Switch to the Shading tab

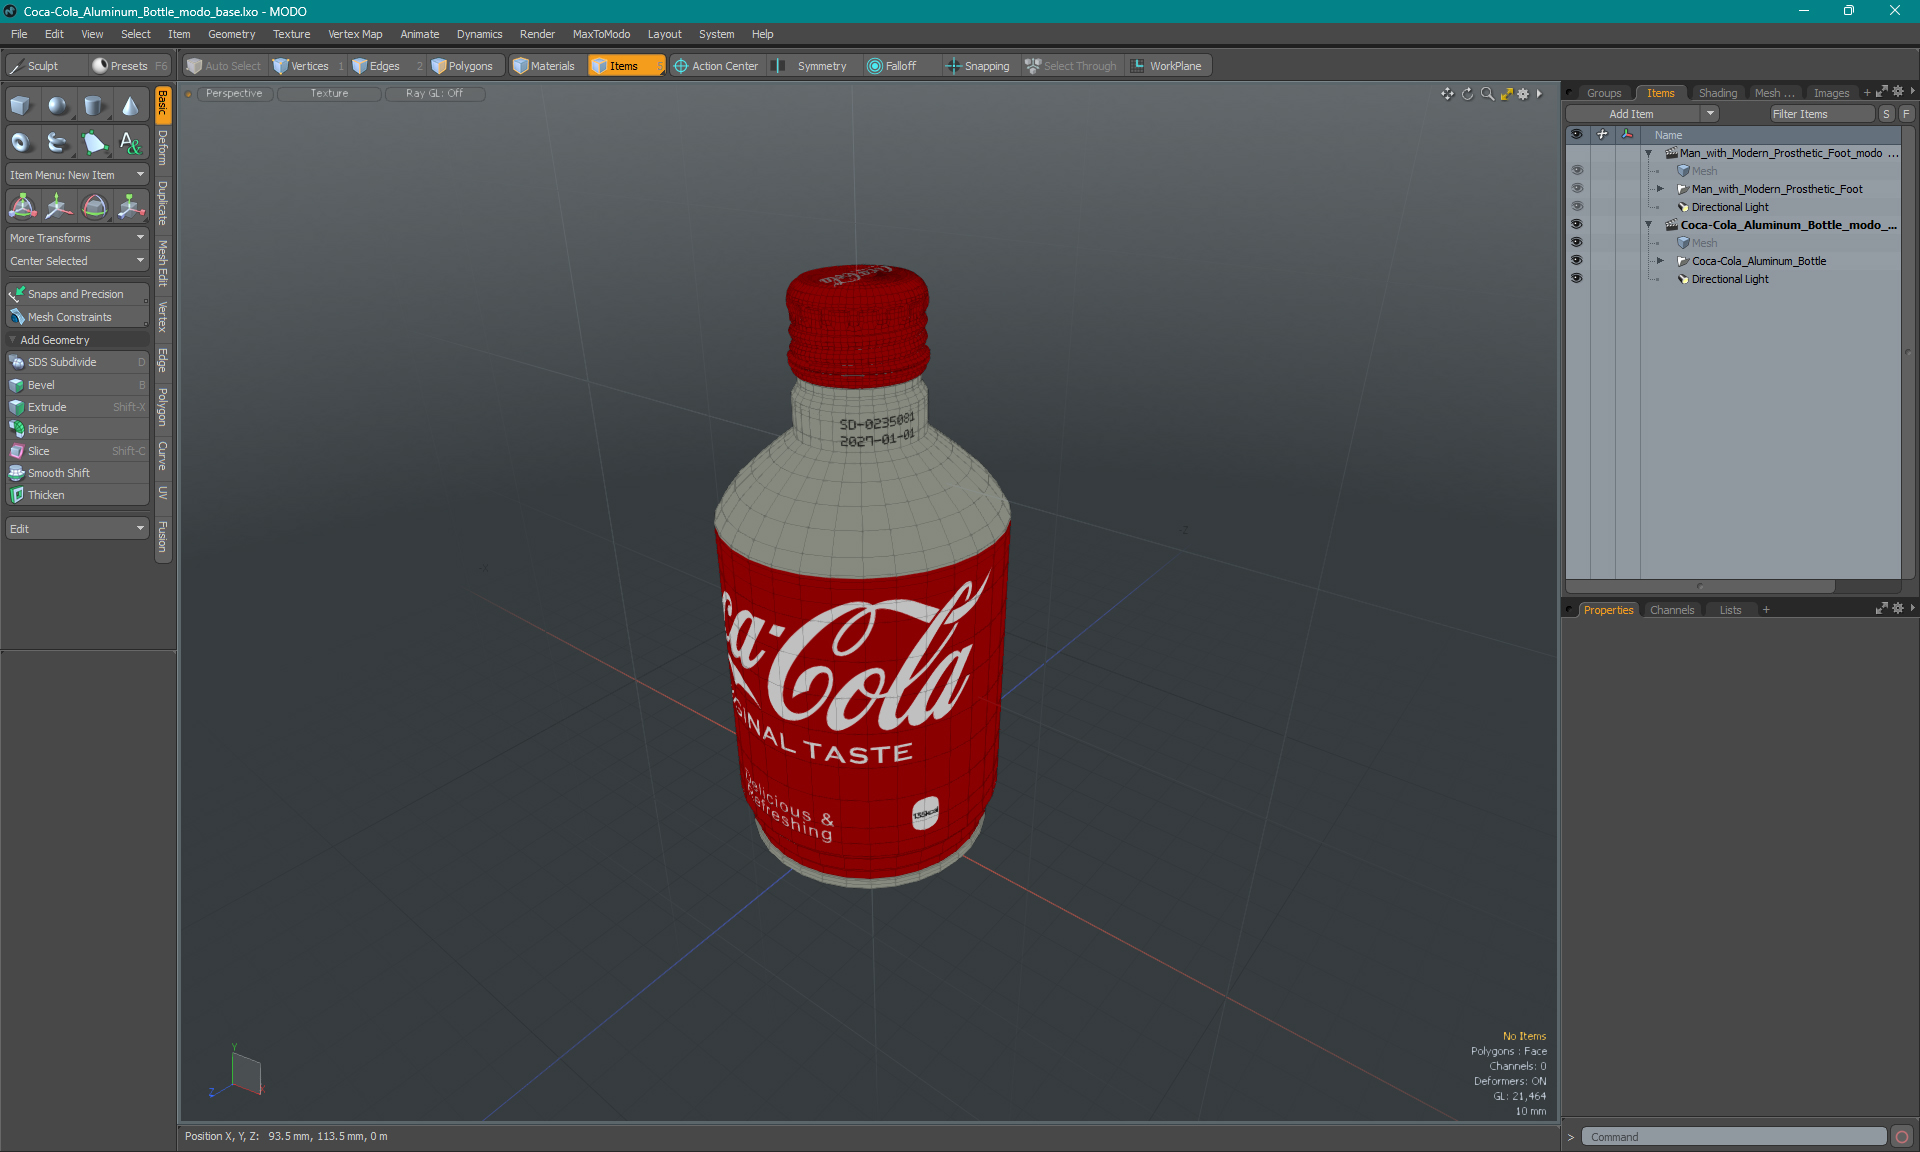coord(1718,92)
